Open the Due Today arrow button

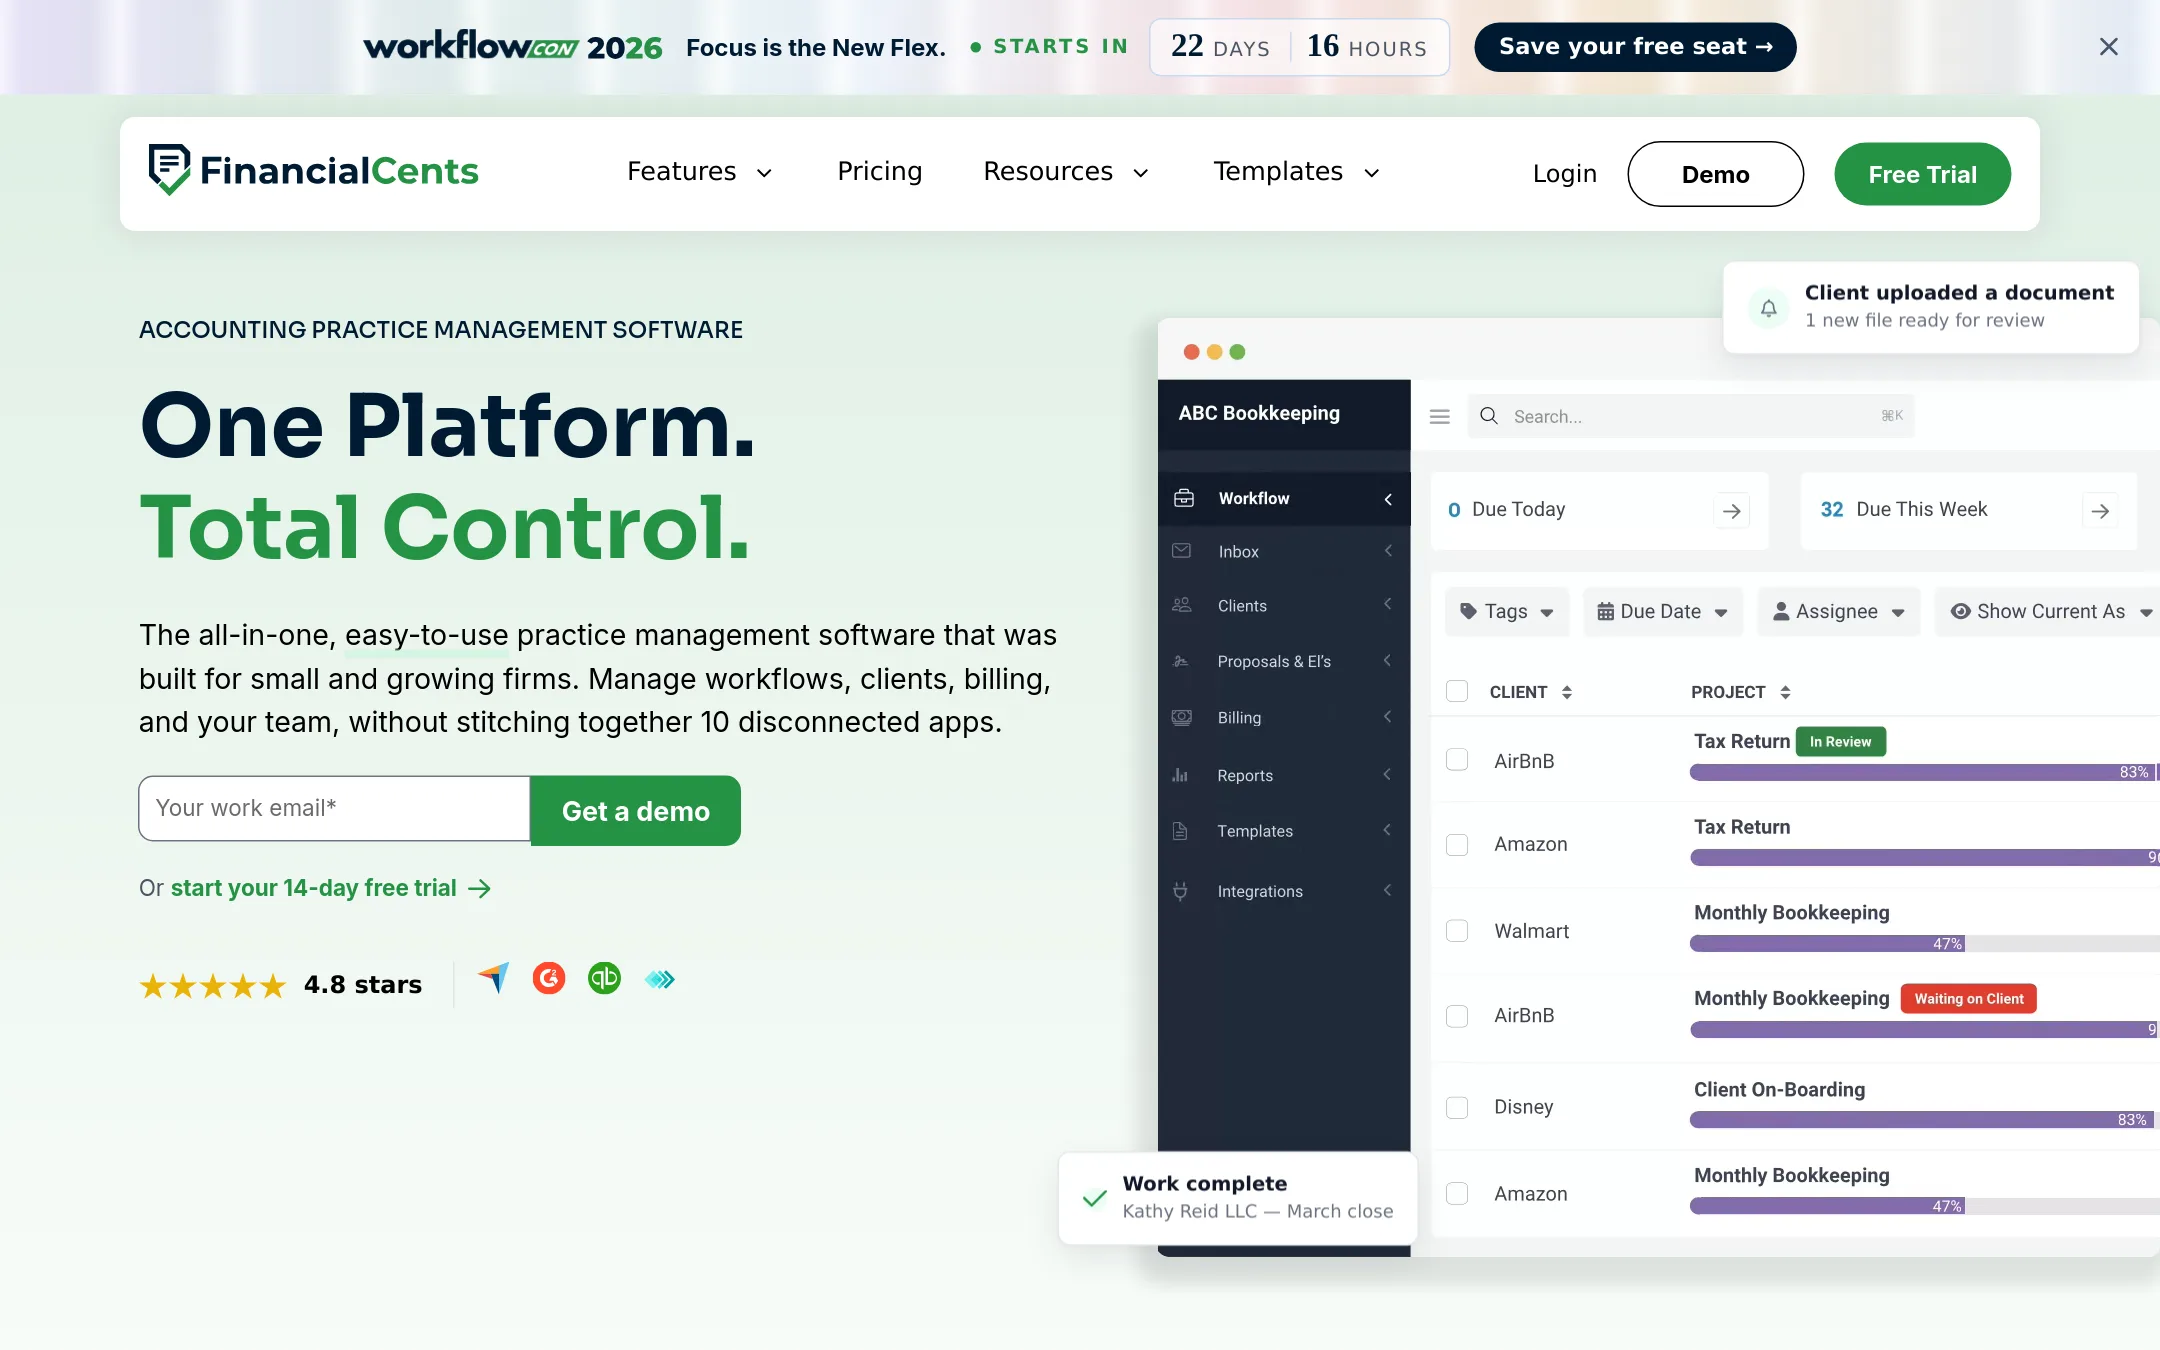point(1731,511)
